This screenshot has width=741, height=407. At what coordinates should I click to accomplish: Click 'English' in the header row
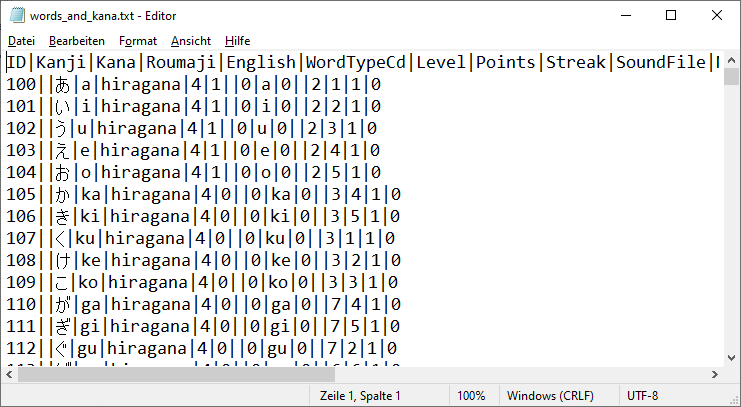pyautogui.click(x=261, y=62)
